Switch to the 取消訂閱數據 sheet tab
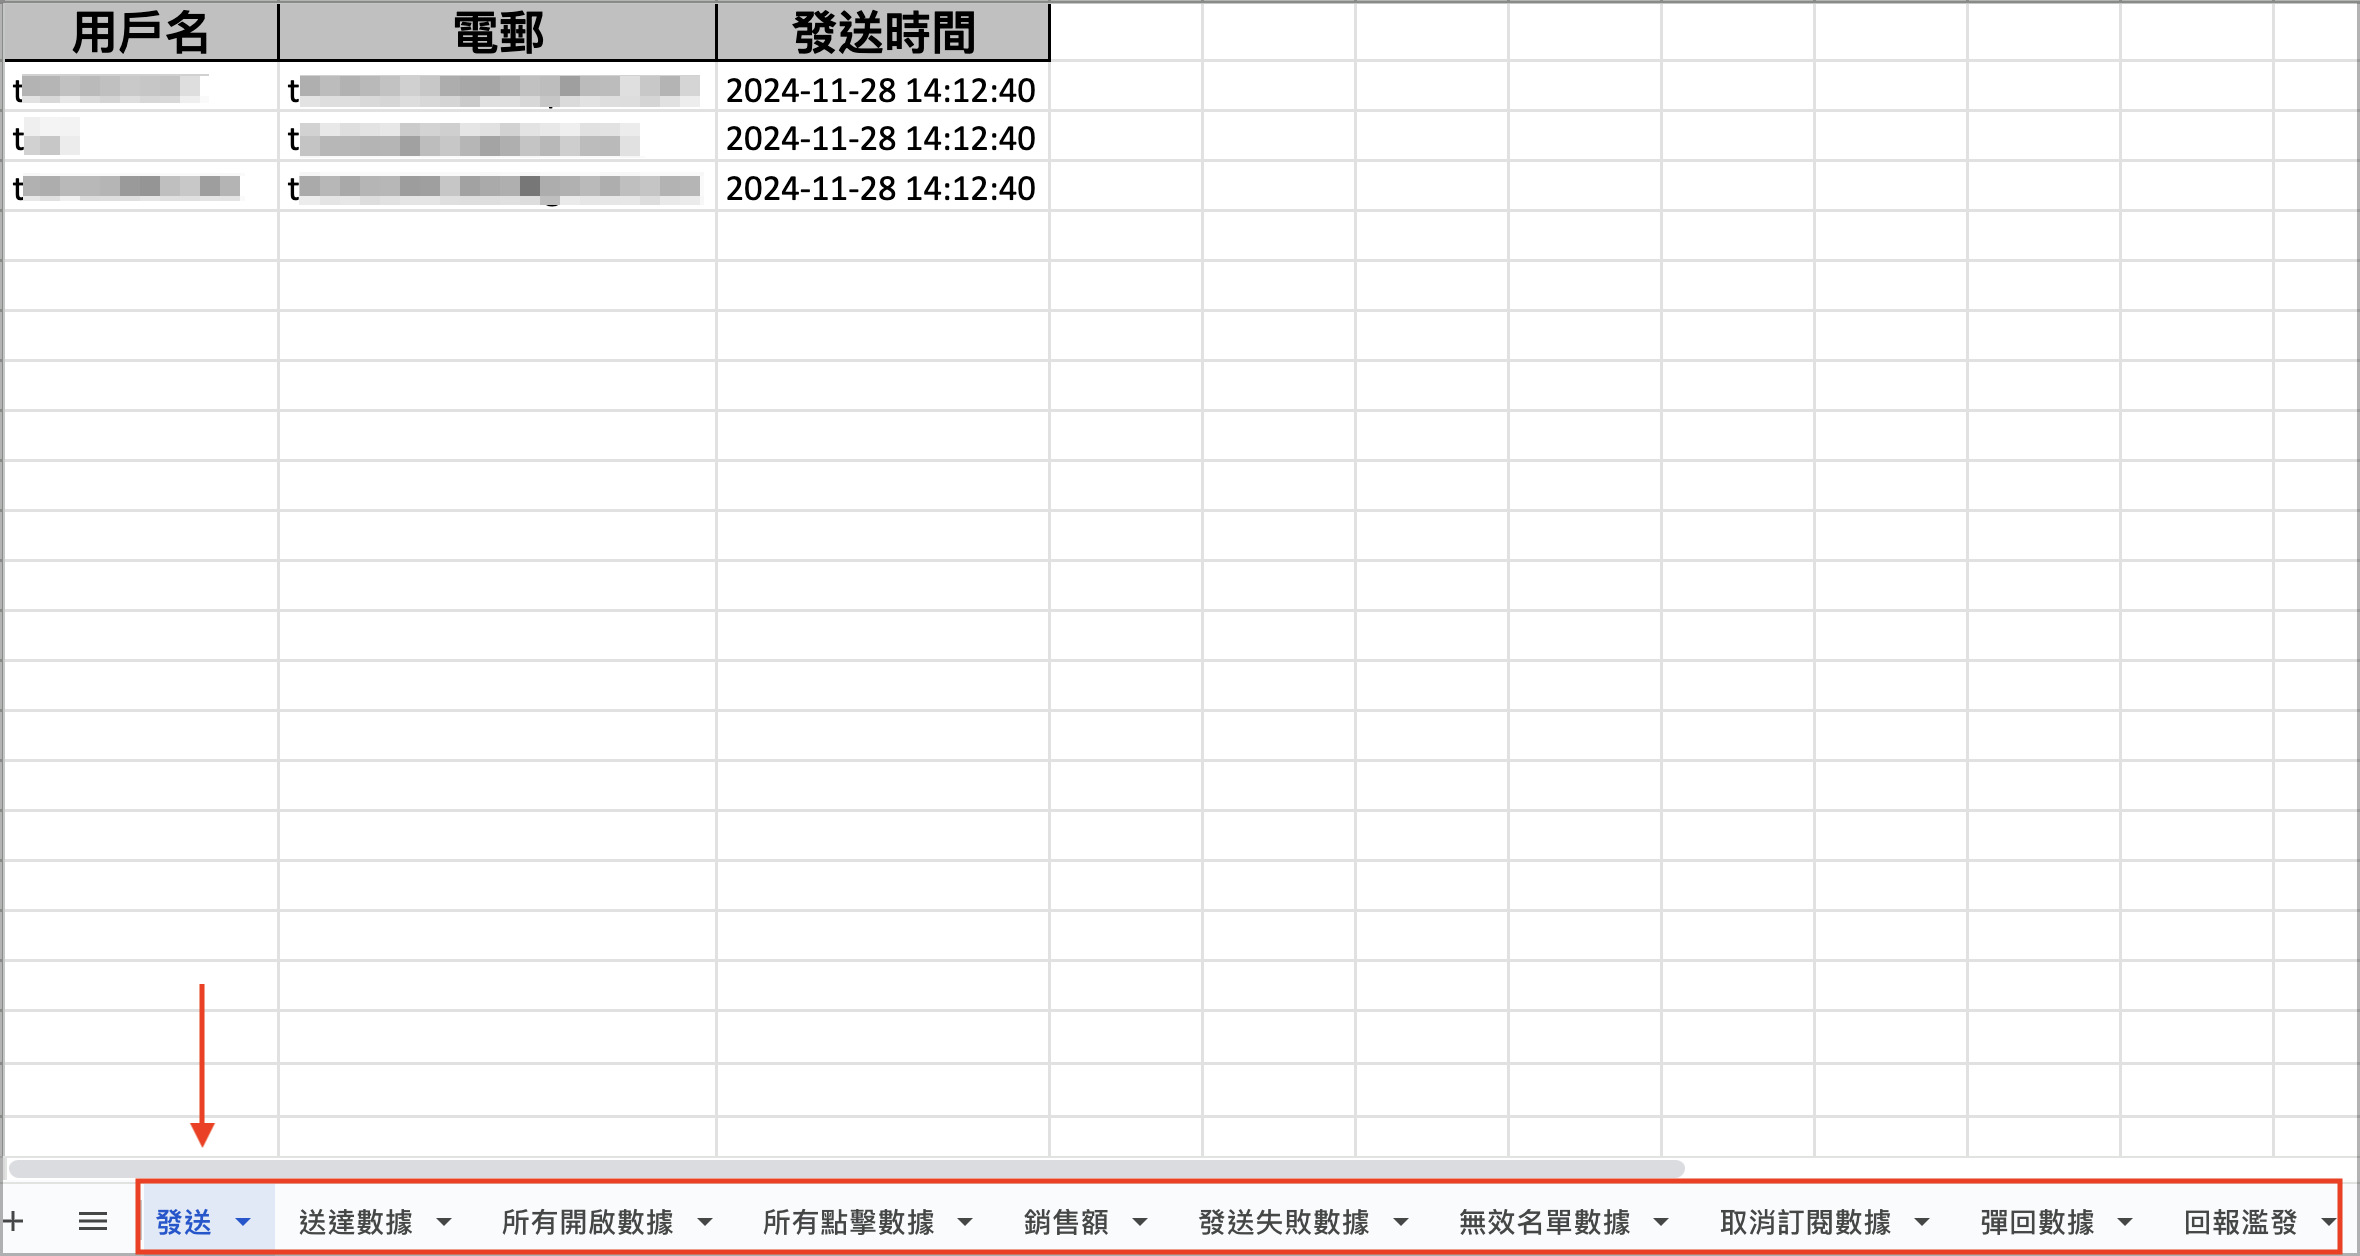Image resolution: width=2360 pixels, height=1256 pixels. click(1806, 1222)
